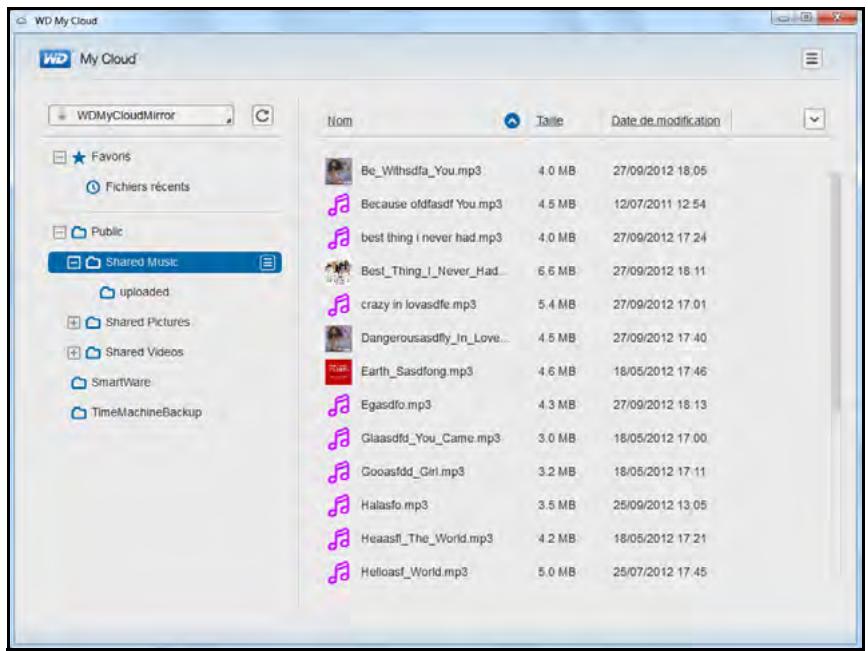Open the SmartWare folder
Screen dimensions: 868x651
coord(121,382)
